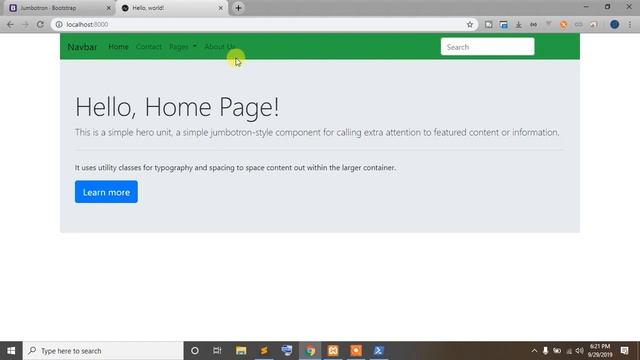Click the 'Hello, Home Page!' heading

pyautogui.click(x=177, y=107)
